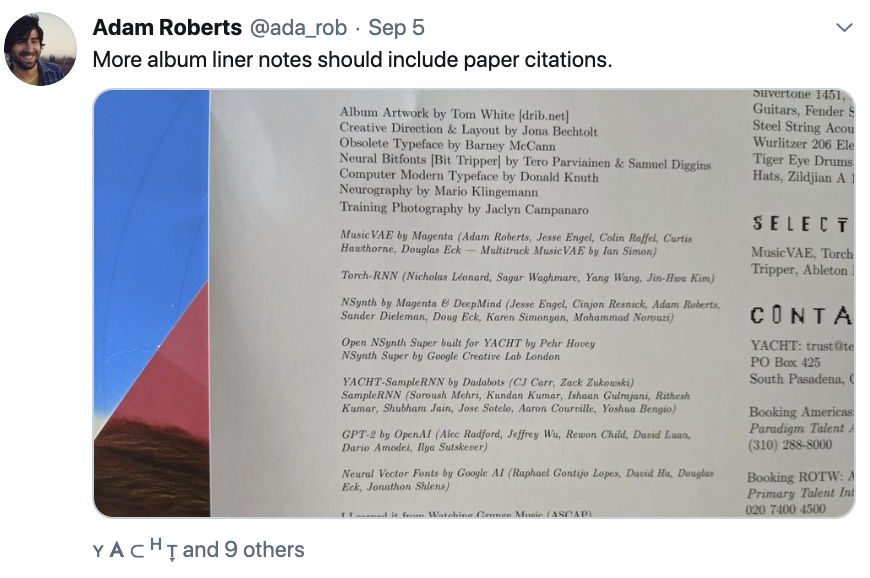Visit the @ada_rob handle link
This screenshot has width=870, height=578.
tap(302, 28)
